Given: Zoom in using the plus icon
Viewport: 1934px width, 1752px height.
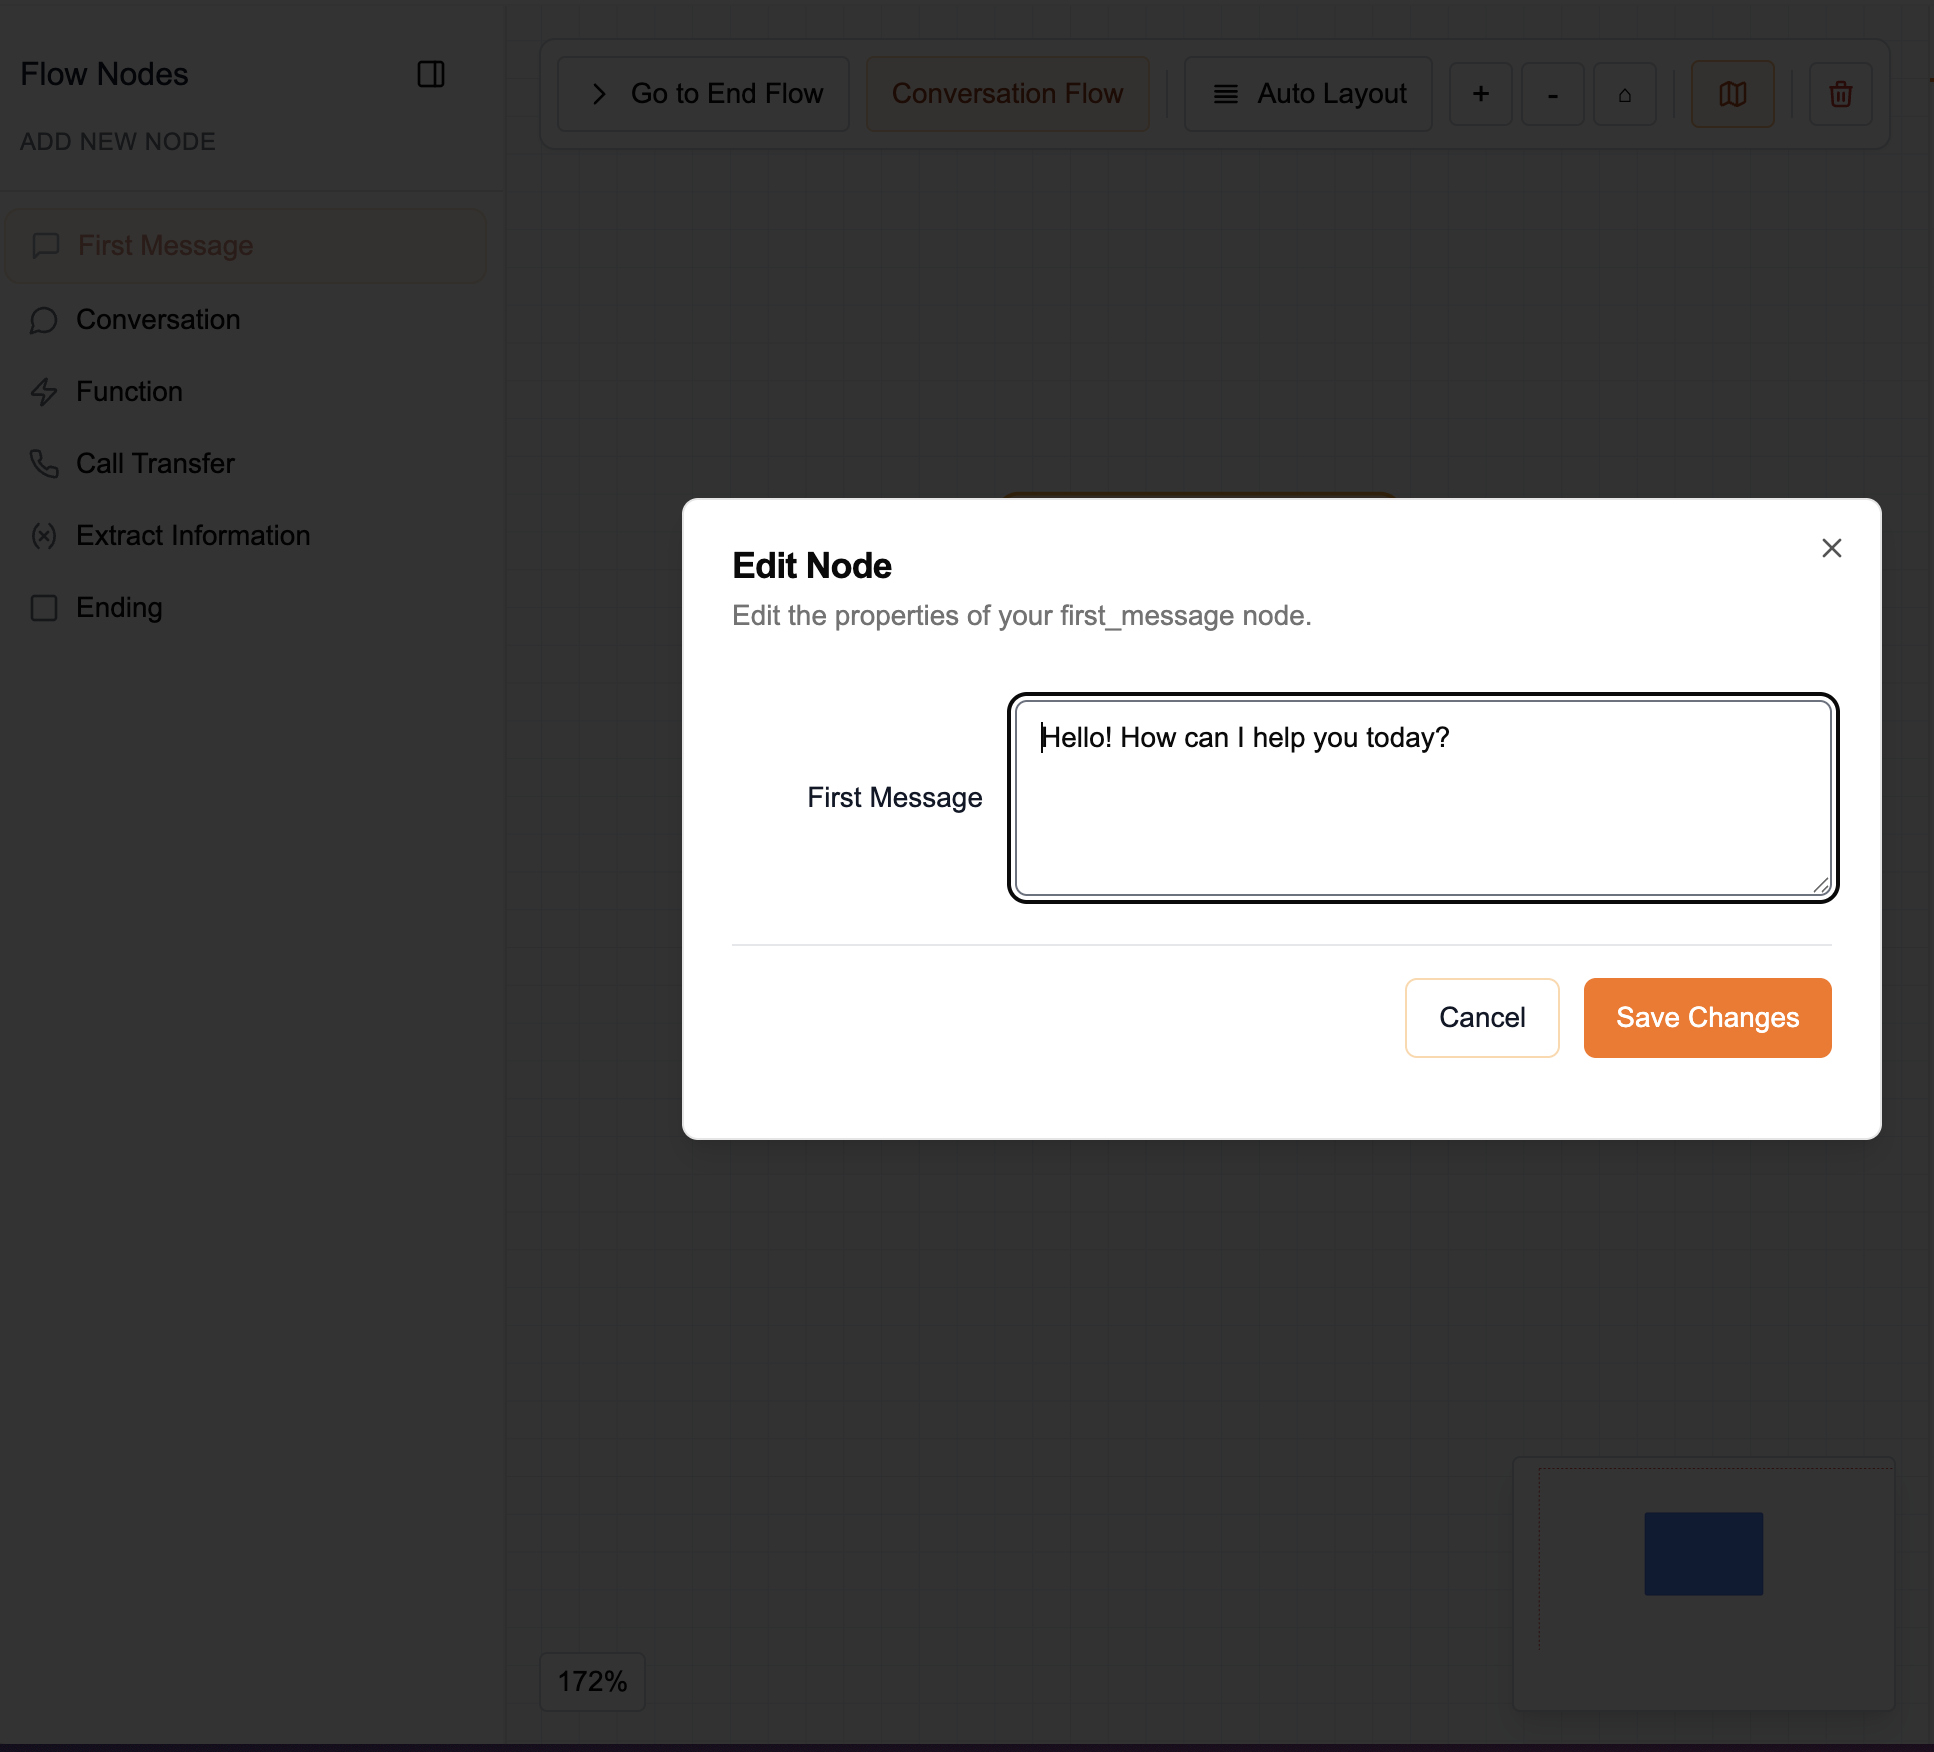Looking at the screenshot, I should click(1480, 94).
